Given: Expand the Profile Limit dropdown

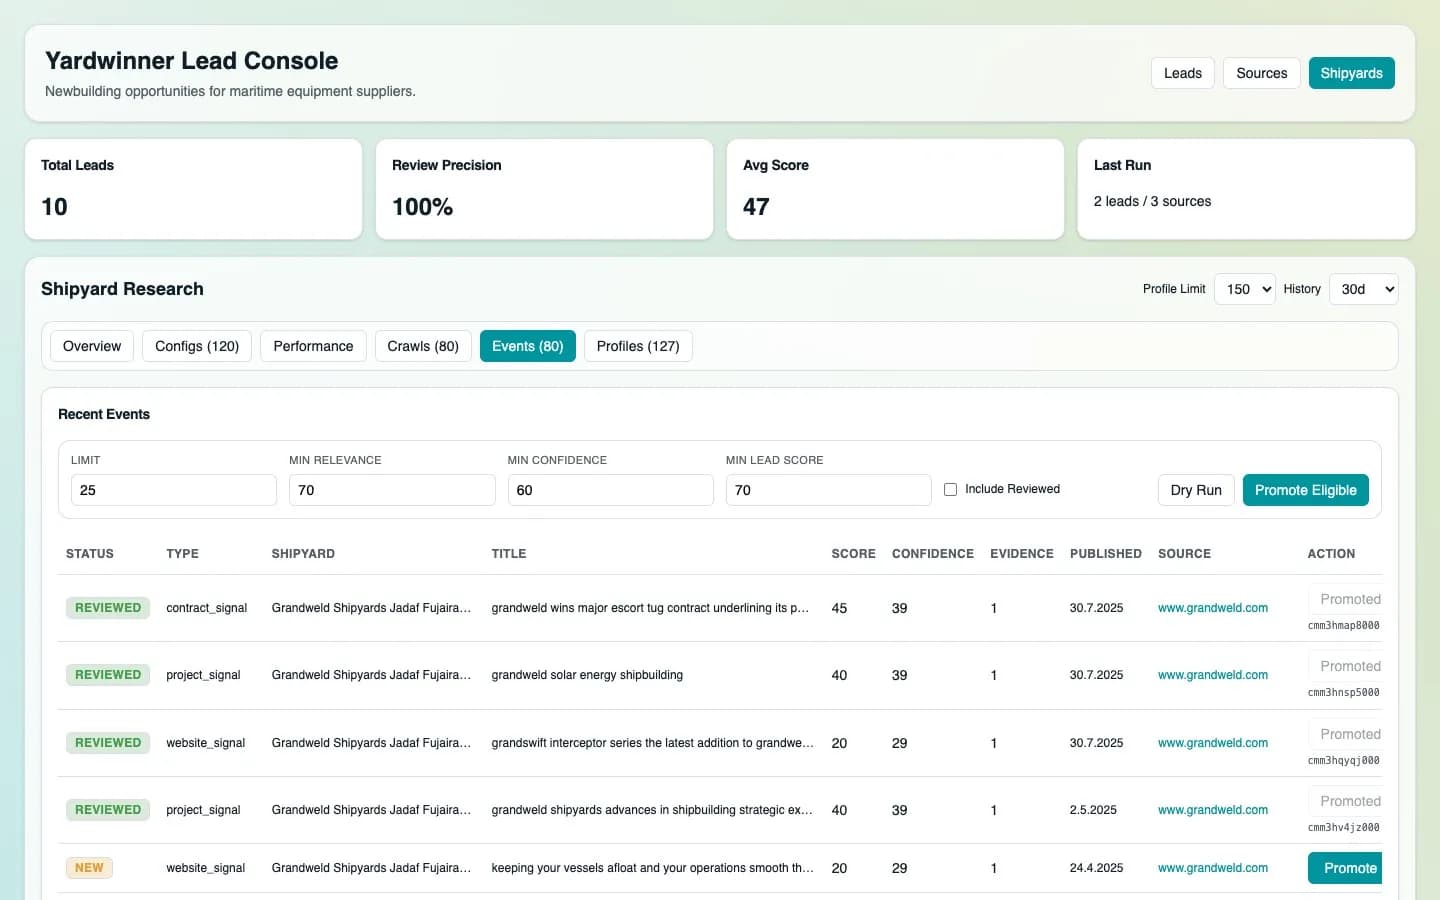Looking at the screenshot, I should pos(1244,289).
